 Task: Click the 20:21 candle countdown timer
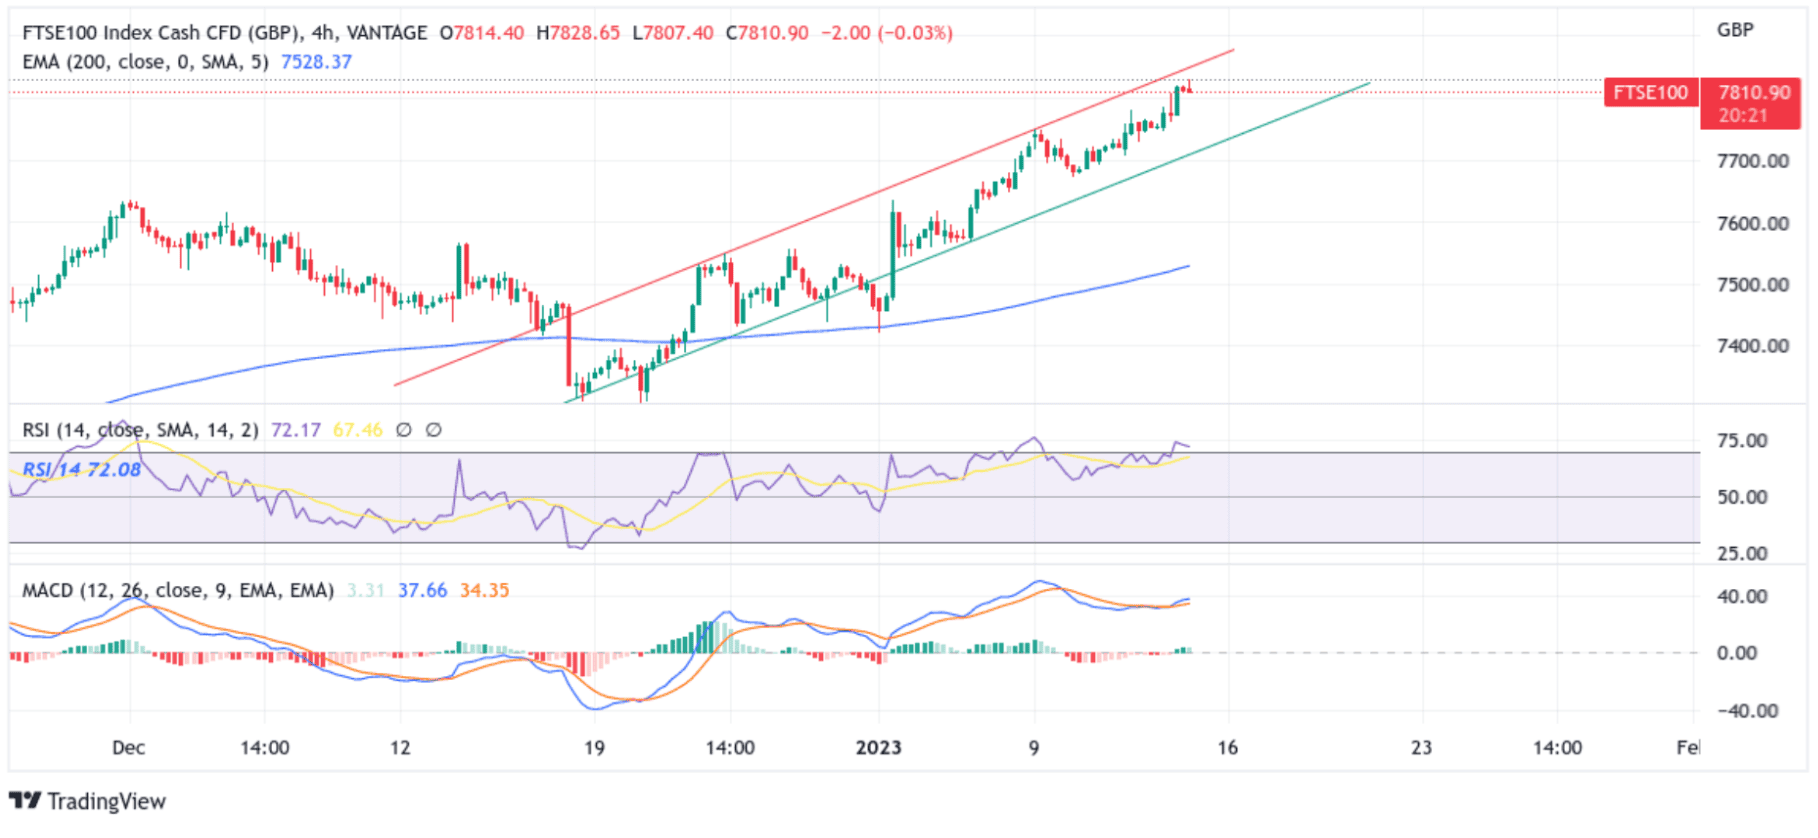coord(1743,116)
